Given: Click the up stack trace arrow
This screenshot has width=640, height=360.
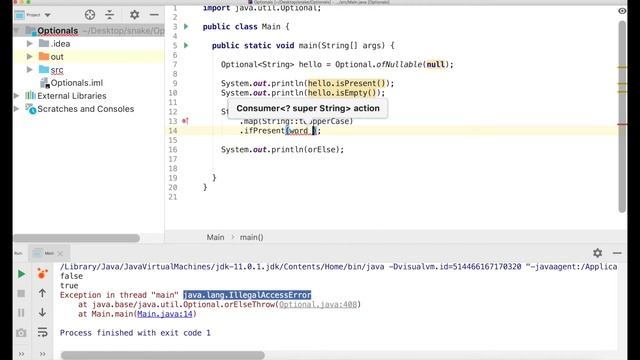Looking at the screenshot, I should (x=42, y=293).
